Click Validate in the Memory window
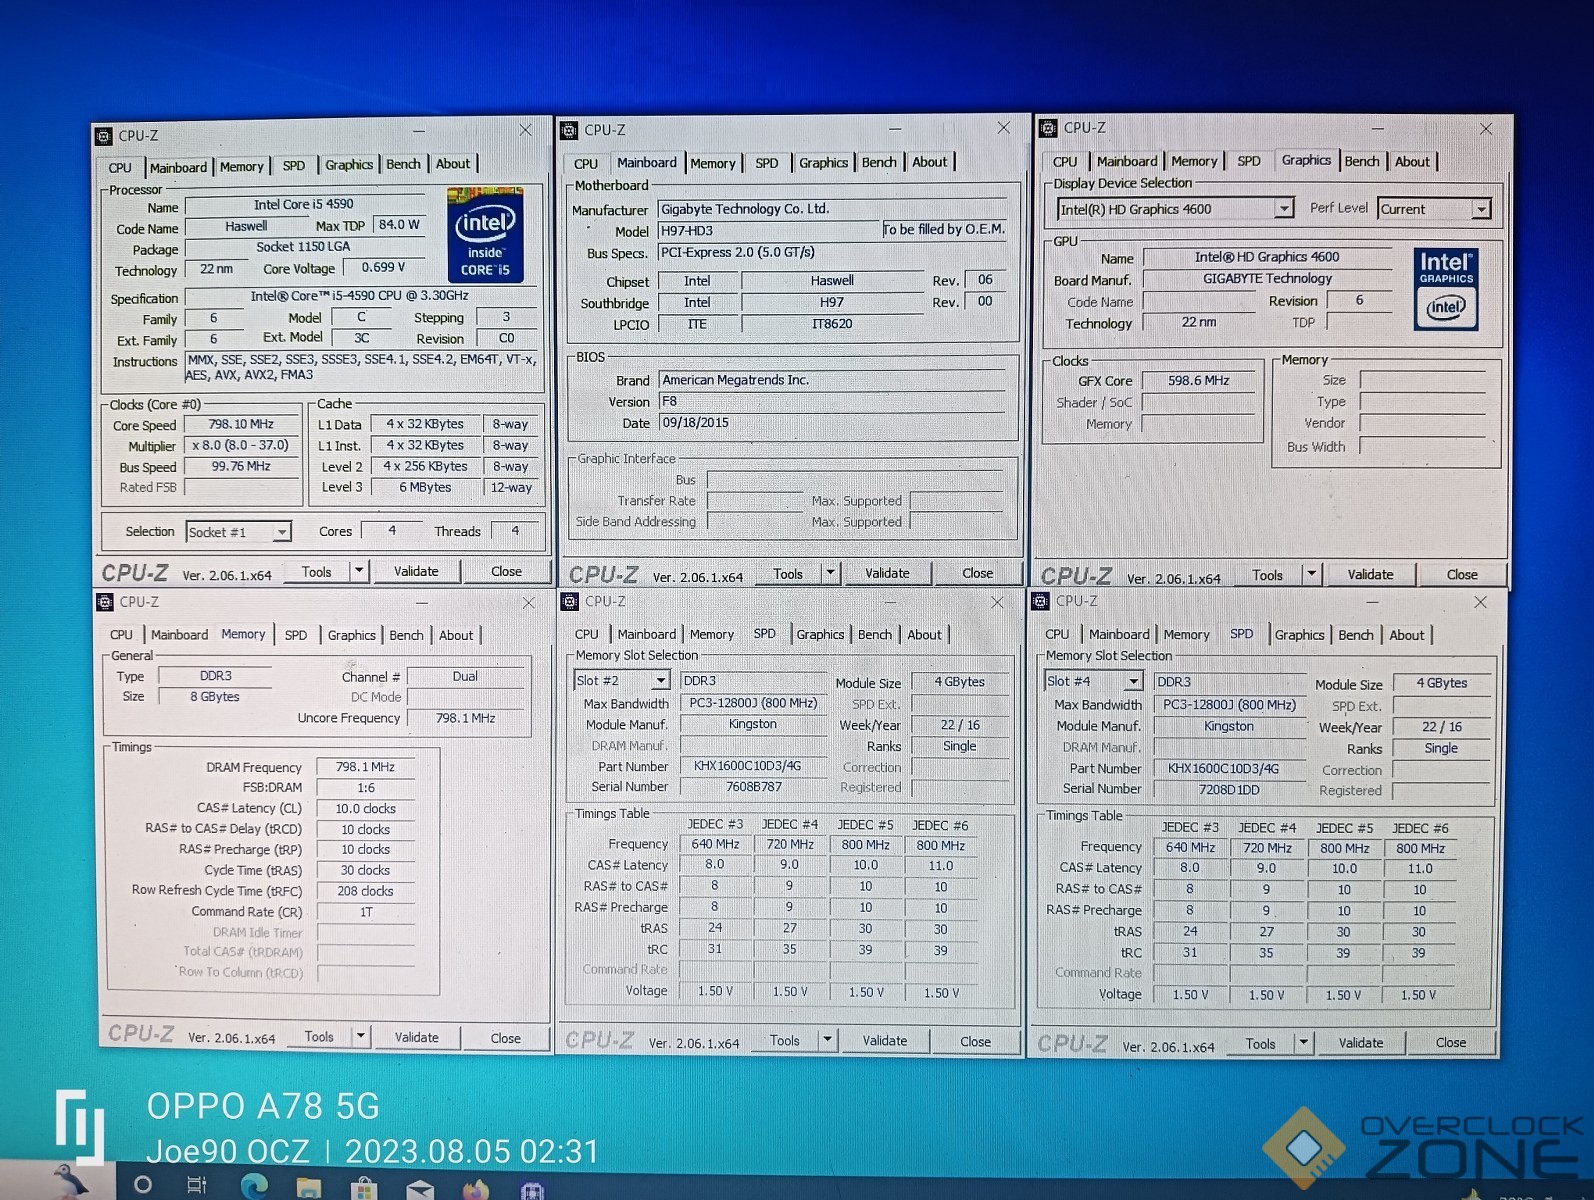Viewport: 1594px width, 1200px height. (x=416, y=1037)
